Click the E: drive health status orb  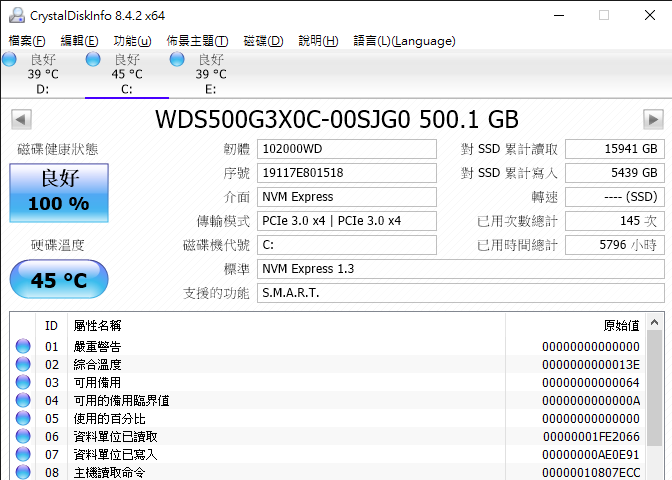pyautogui.click(x=177, y=59)
